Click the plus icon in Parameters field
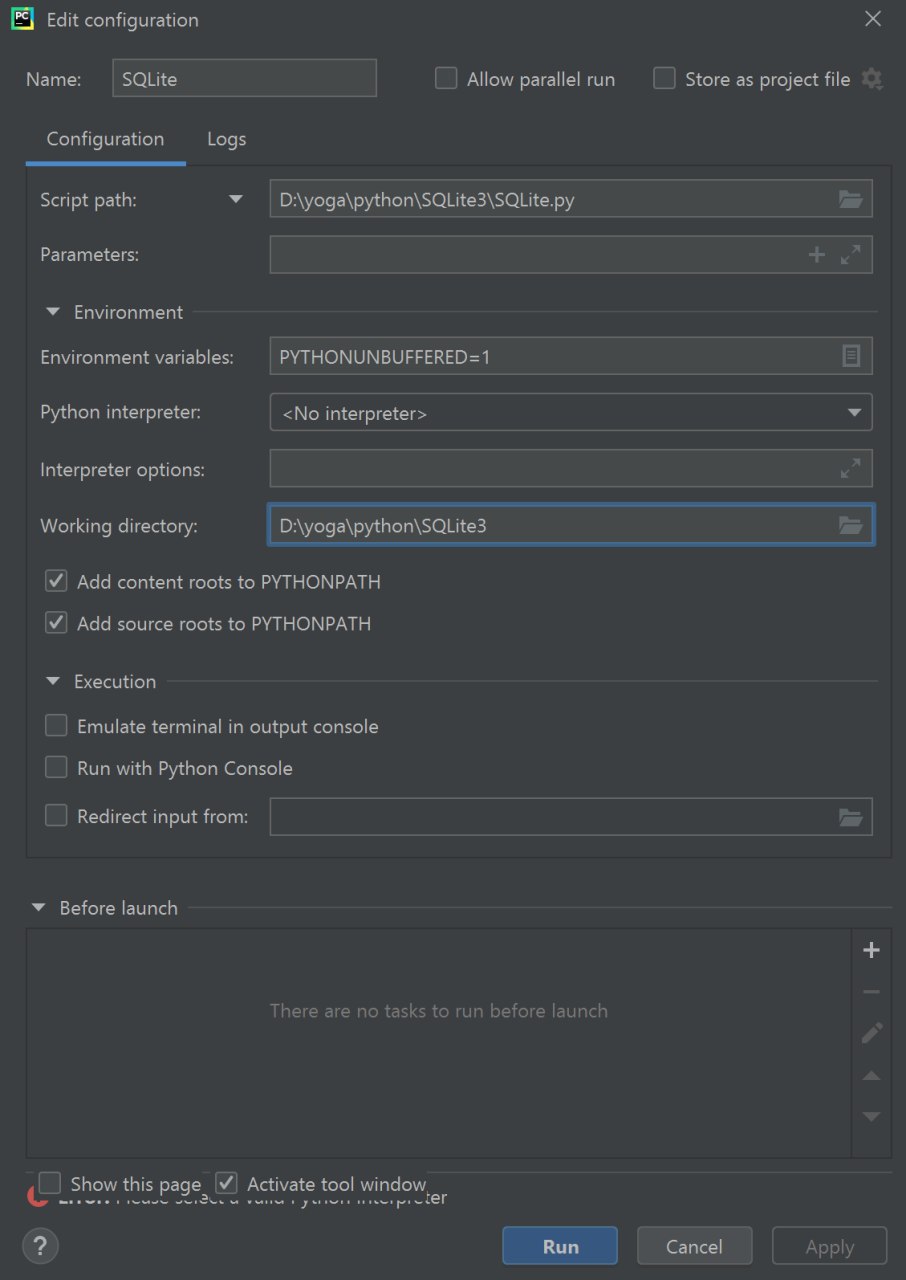906x1280 pixels. 817,255
